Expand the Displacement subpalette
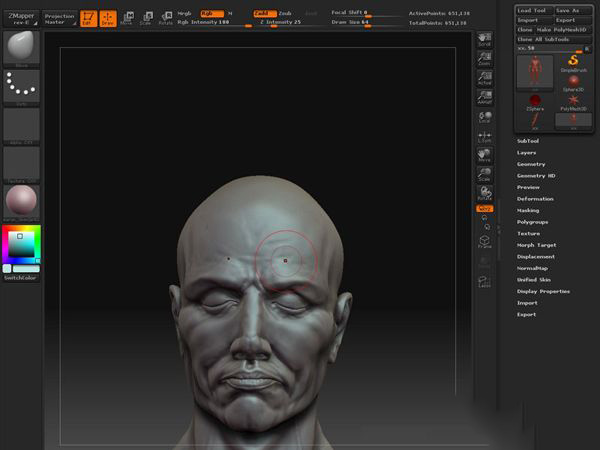The height and width of the screenshot is (450, 600). tap(536, 257)
